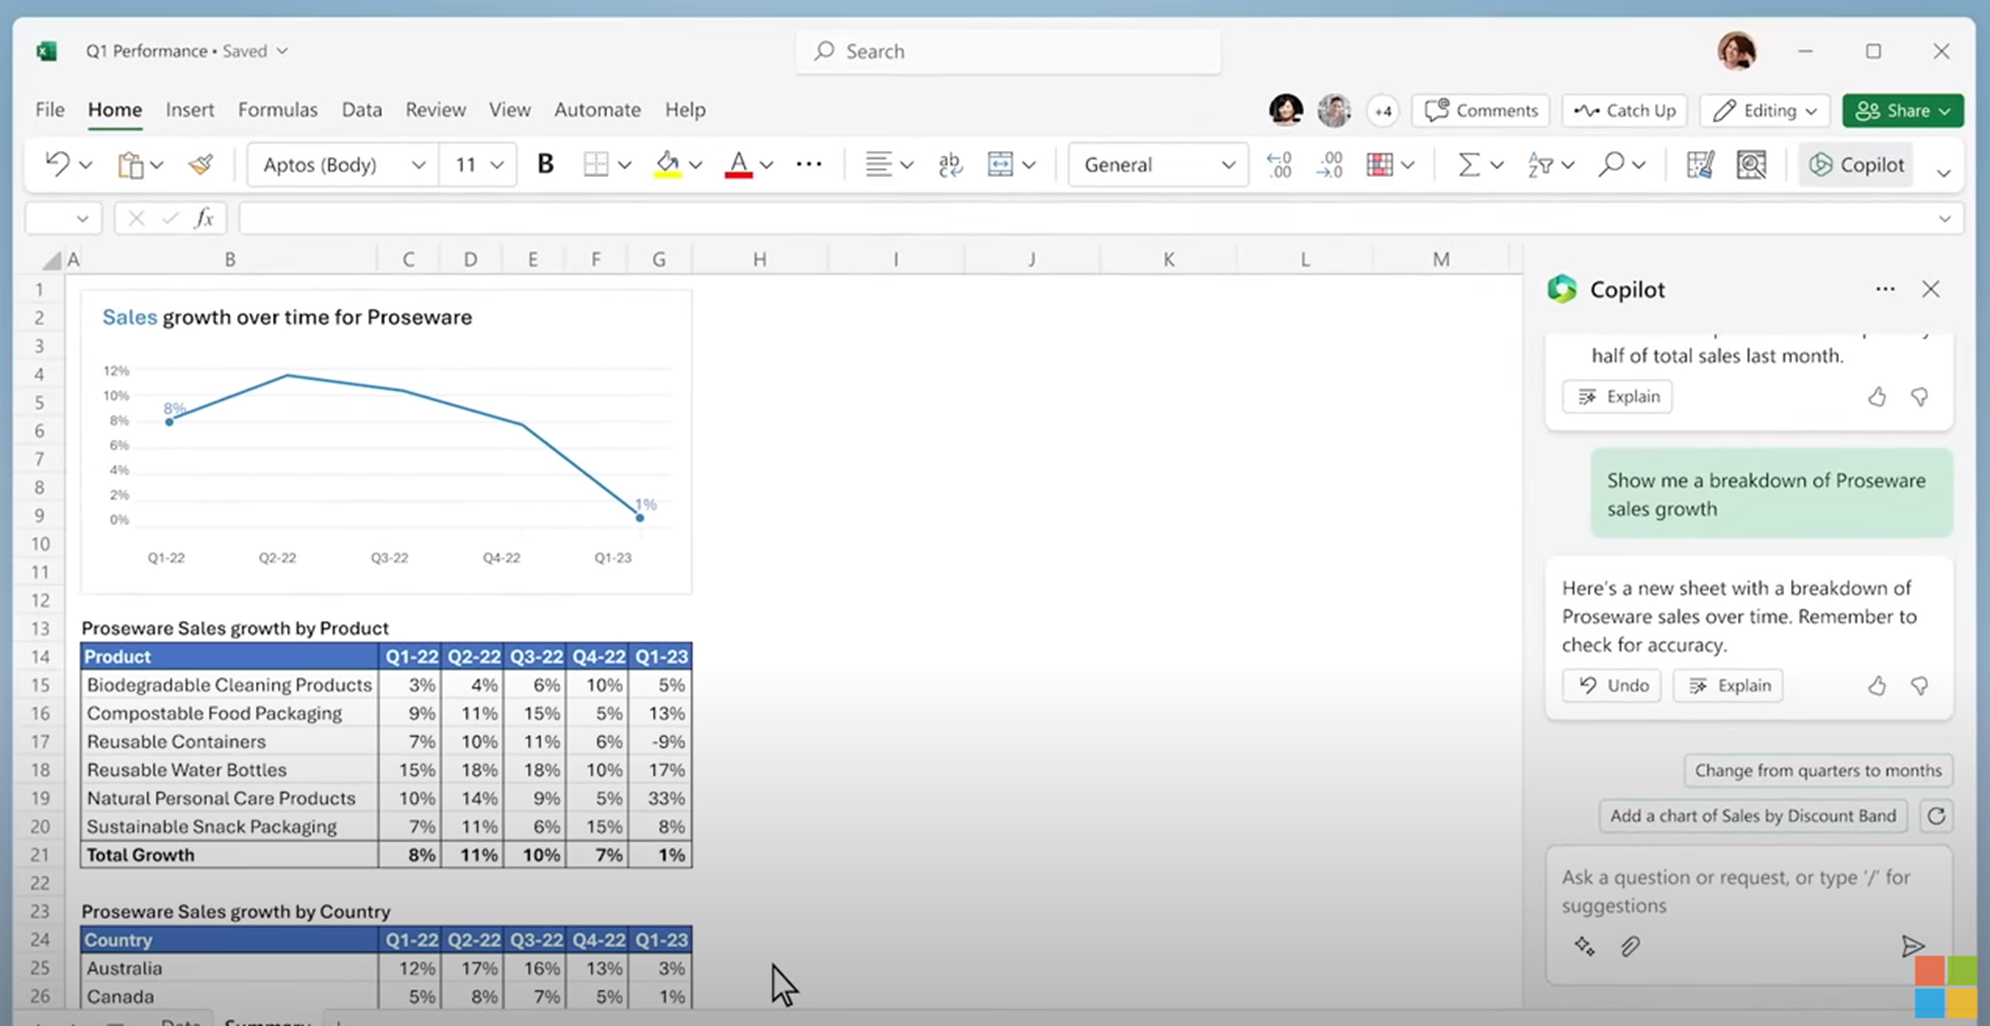
Task: Toggle the Copilot ribbon button
Action: click(x=1856, y=165)
